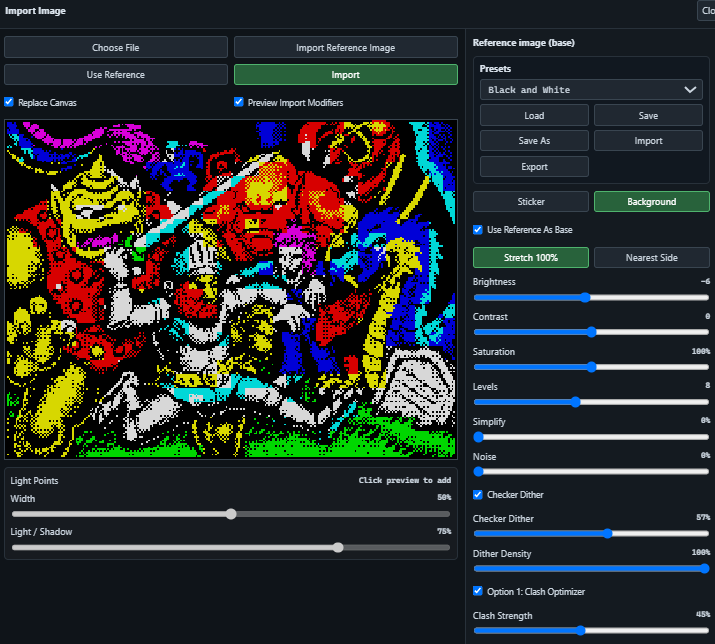
Task: Adjust the Levels slider
Action: [591, 402]
